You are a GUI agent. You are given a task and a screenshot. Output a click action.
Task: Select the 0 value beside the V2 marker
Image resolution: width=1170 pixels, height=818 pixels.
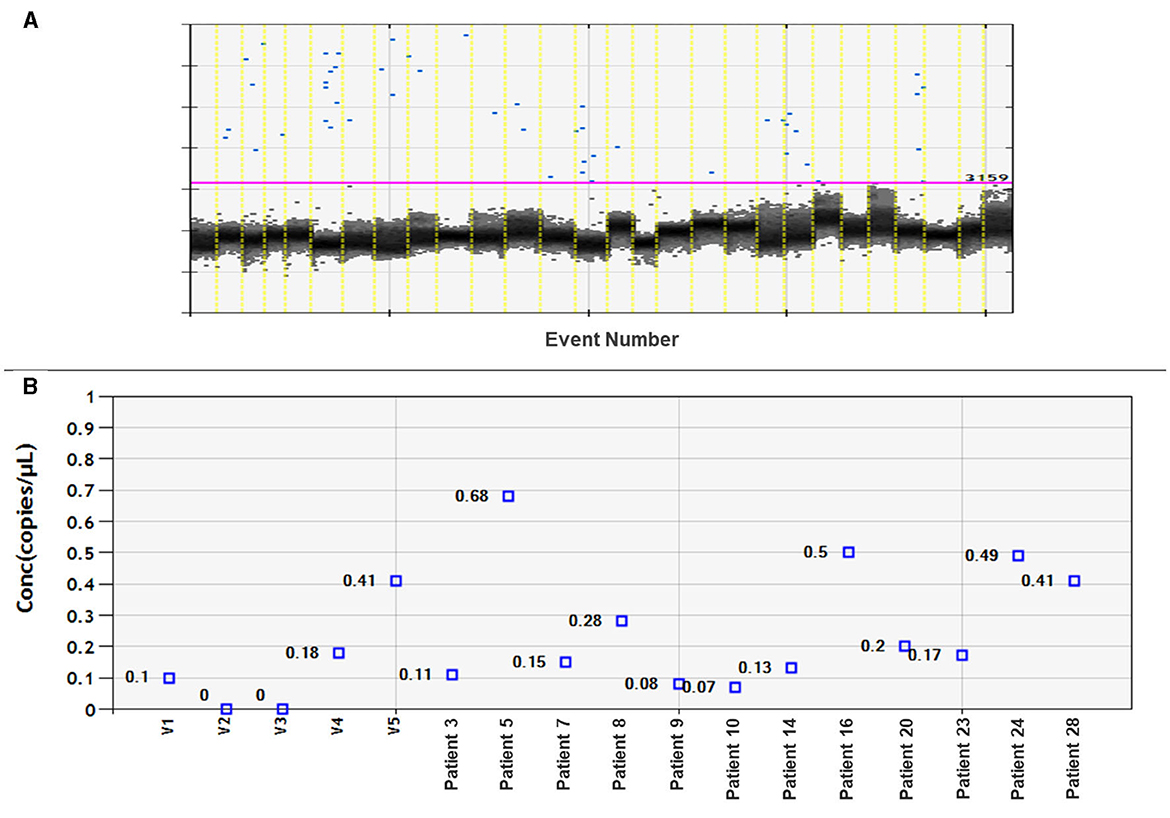pyautogui.click(x=204, y=696)
